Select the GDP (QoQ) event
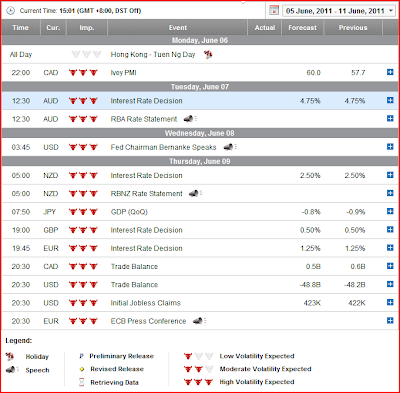 coord(129,212)
